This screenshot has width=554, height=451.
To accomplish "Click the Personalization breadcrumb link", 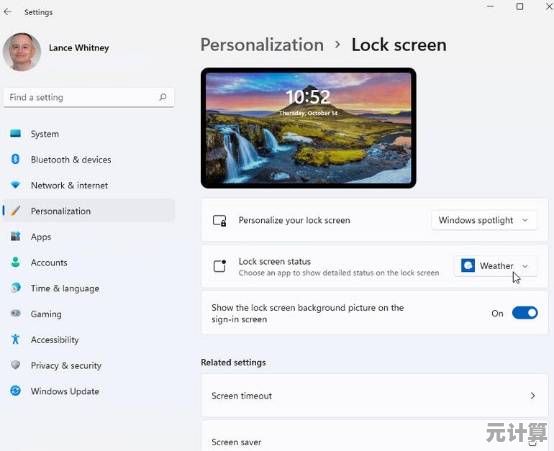I will click(x=262, y=45).
